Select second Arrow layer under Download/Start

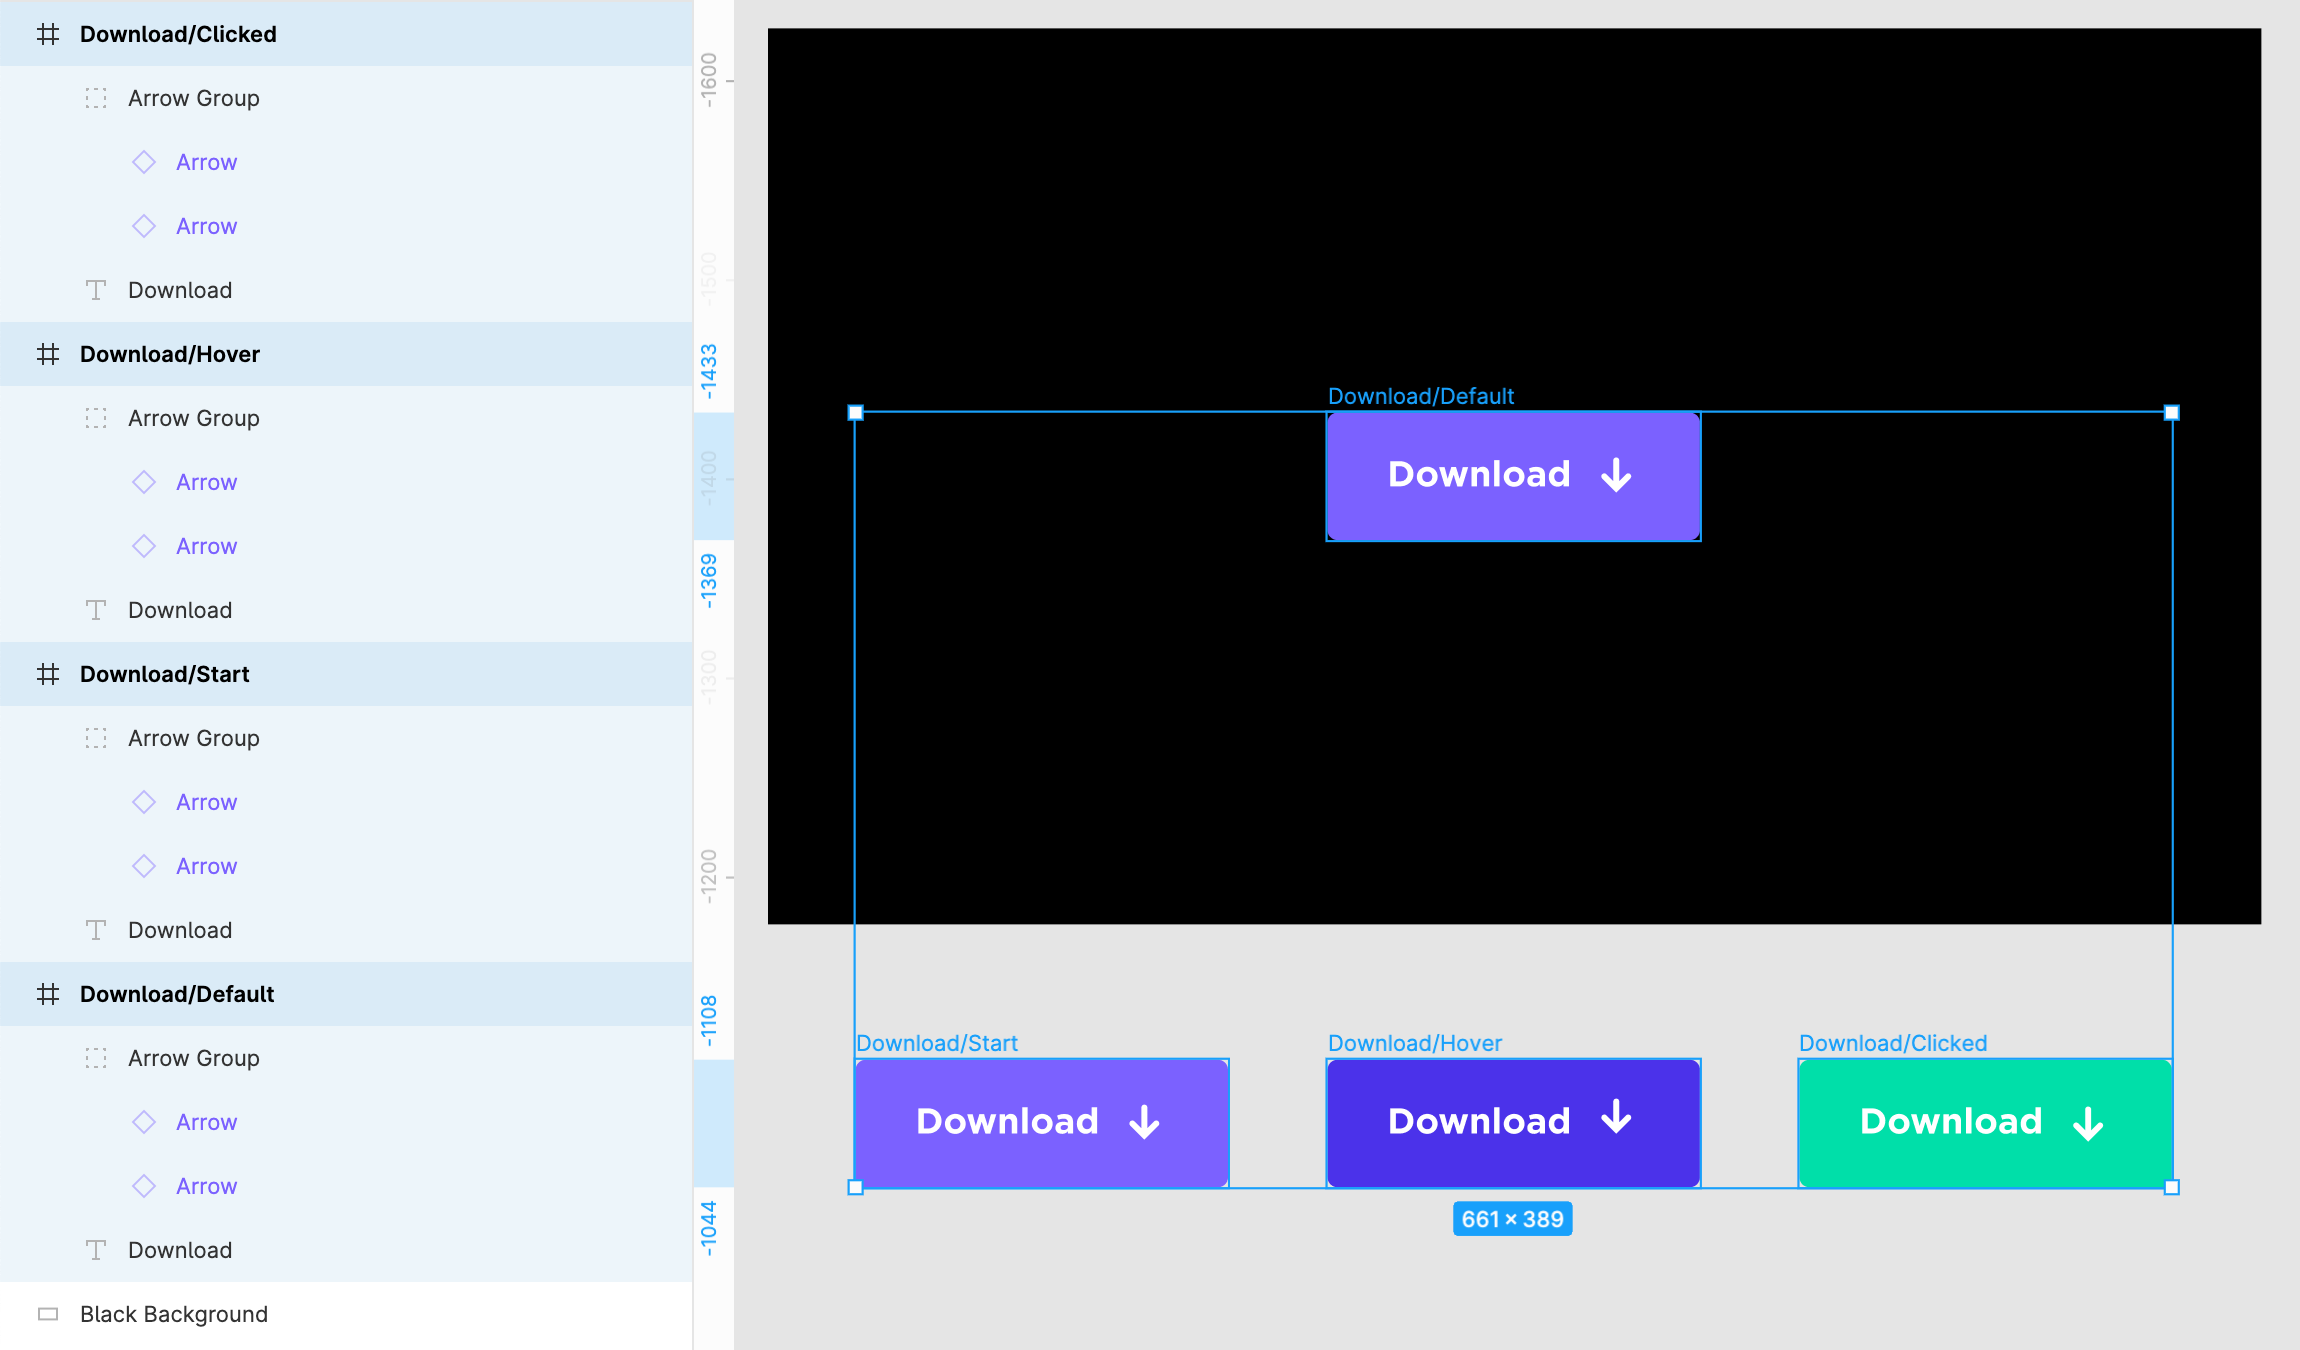[206, 866]
